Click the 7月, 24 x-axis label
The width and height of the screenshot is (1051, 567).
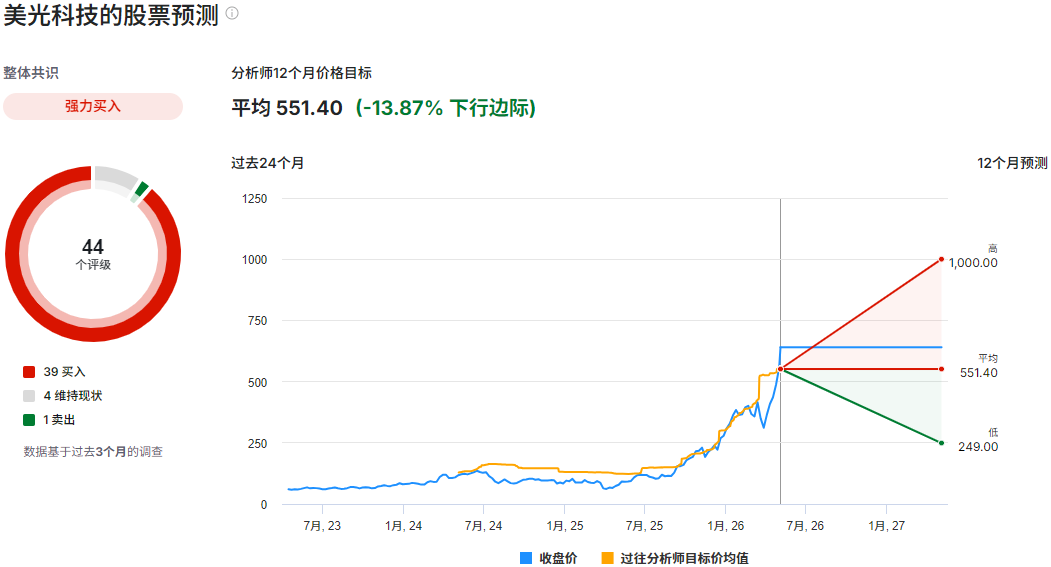[x=483, y=526]
